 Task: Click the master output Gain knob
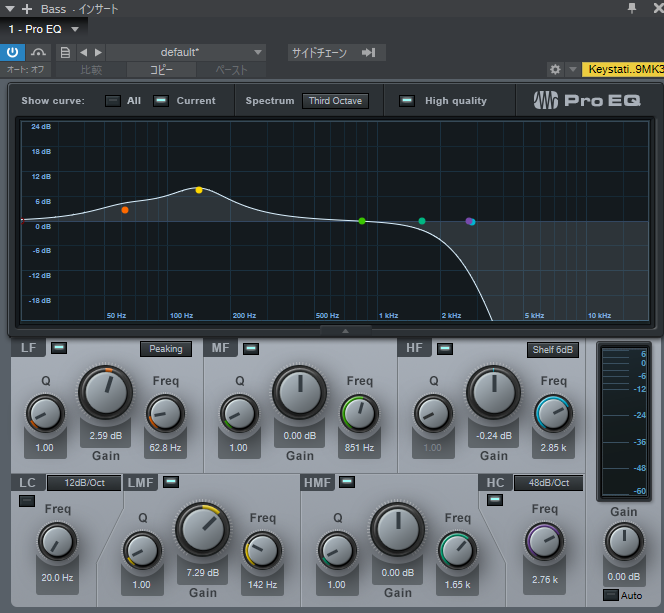point(624,541)
